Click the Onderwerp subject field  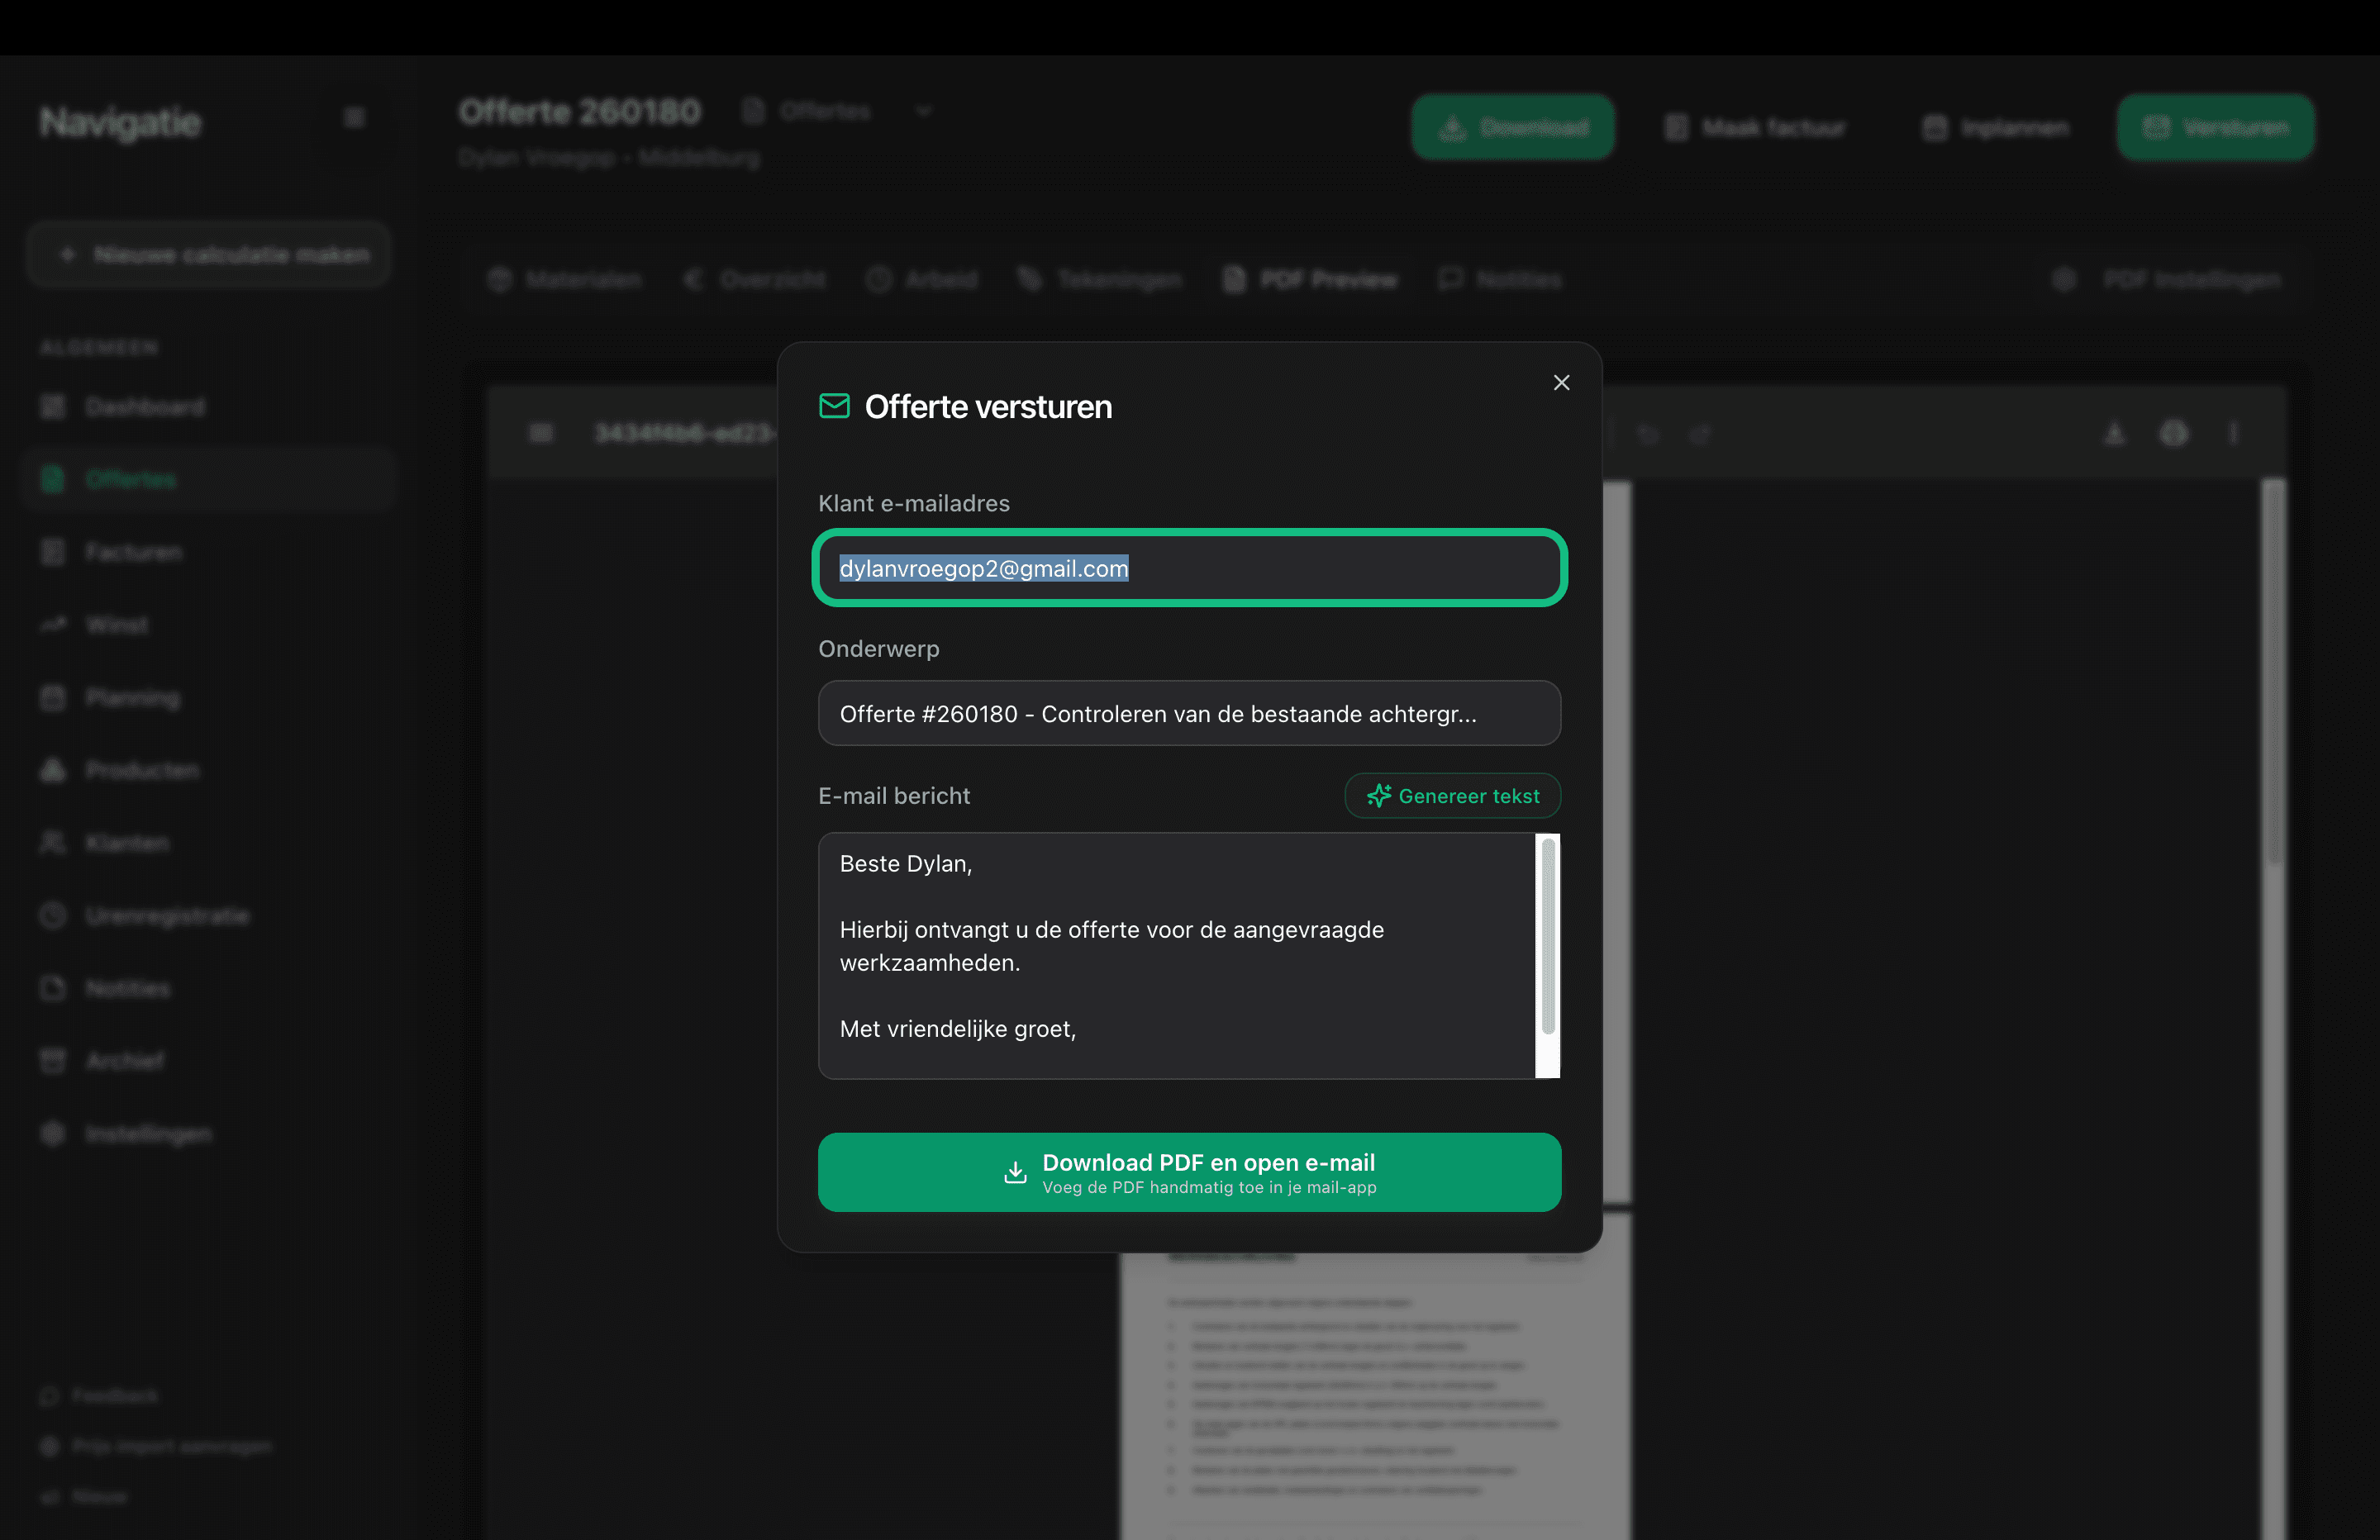click(1189, 713)
